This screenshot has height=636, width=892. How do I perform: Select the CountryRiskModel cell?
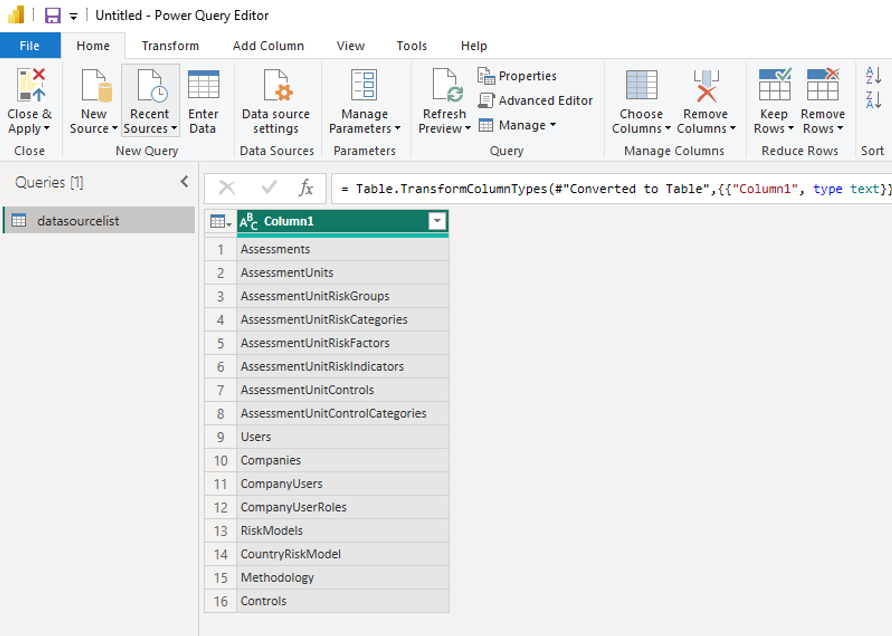342,554
